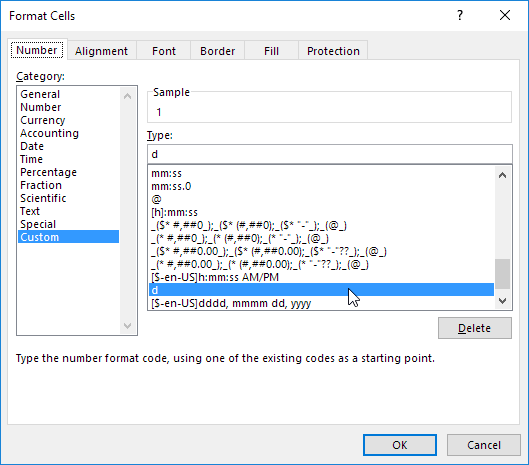Close the Format Cells dialog
The height and width of the screenshot is (465, 529).
505,15
